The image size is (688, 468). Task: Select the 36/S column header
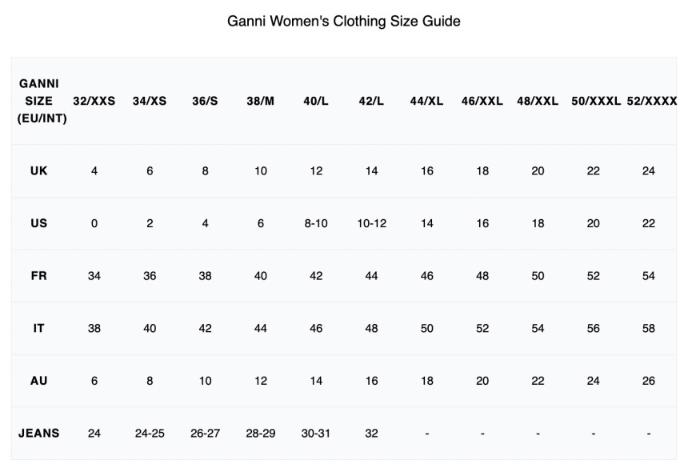point(205,101)
